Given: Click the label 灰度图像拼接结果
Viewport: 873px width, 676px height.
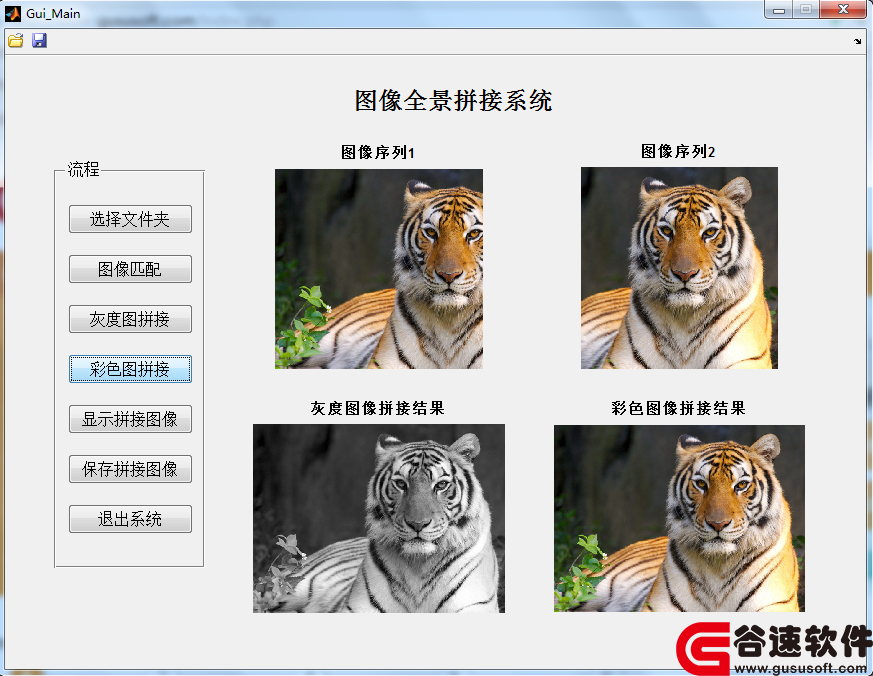Looking at the screenshot, I should pyautogui.click(x=377, y=408).
